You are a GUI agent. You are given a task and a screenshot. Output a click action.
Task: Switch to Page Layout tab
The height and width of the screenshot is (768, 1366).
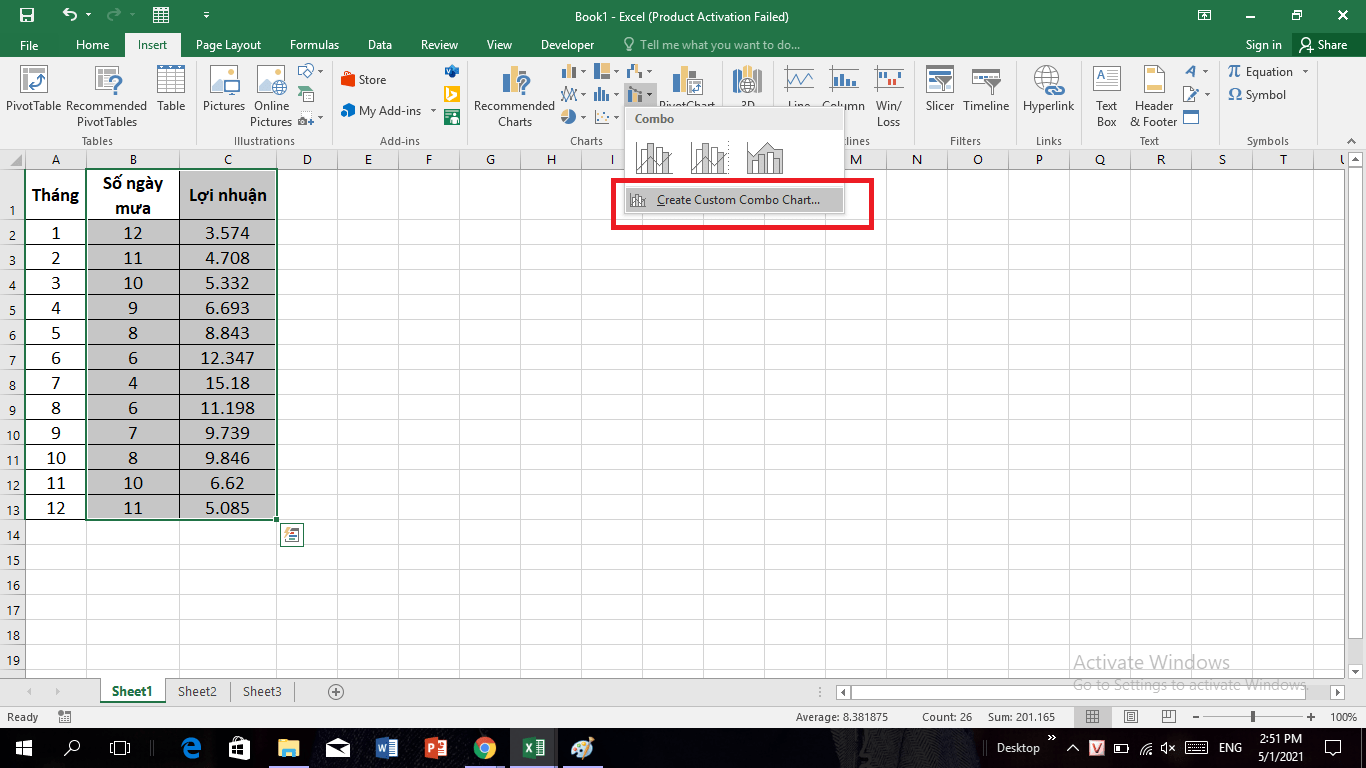[228, 45]
